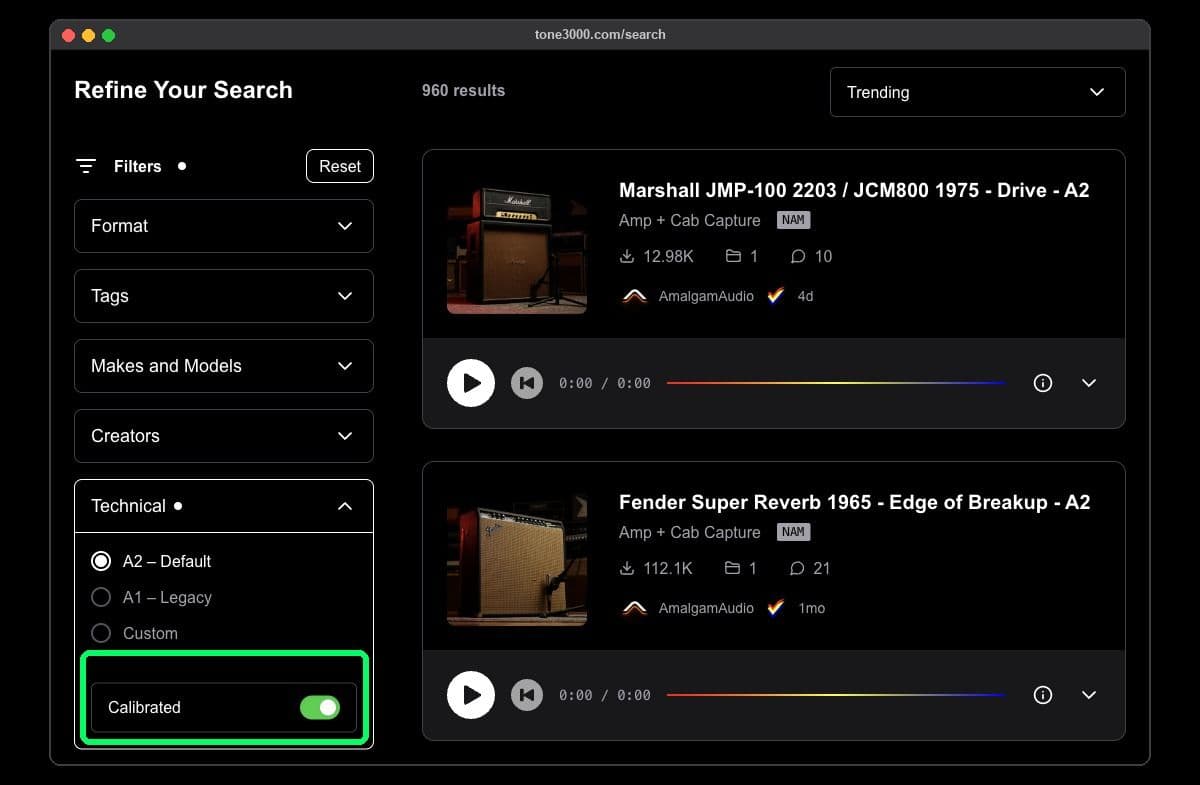Open info for the Marshall JMP-100 player
Image resolution: width=1200 pixels, height=785 pixels.
tap(1043, 383)
